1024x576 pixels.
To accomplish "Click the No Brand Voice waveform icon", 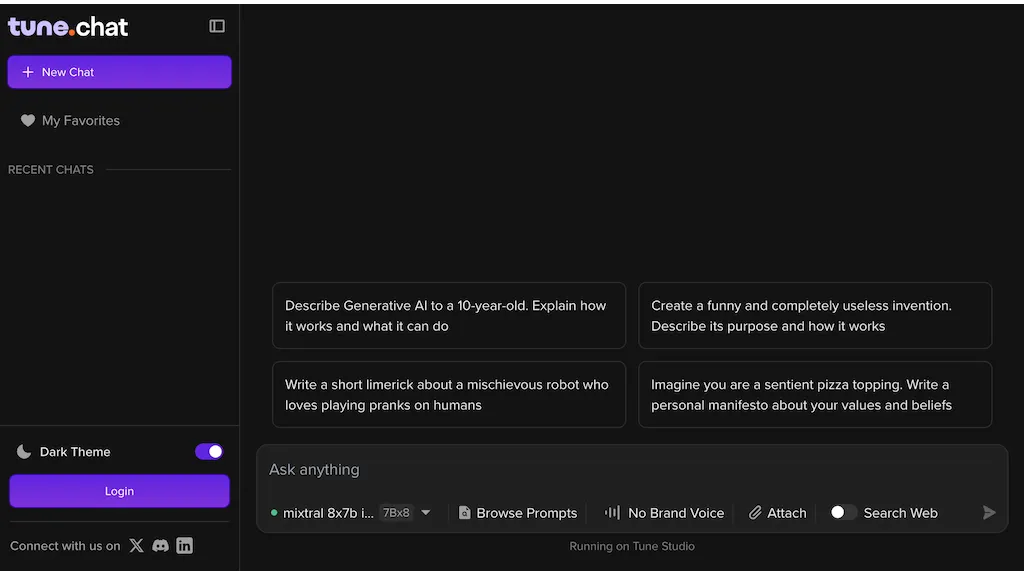I will pyautogui.click(x=612, y=513).
